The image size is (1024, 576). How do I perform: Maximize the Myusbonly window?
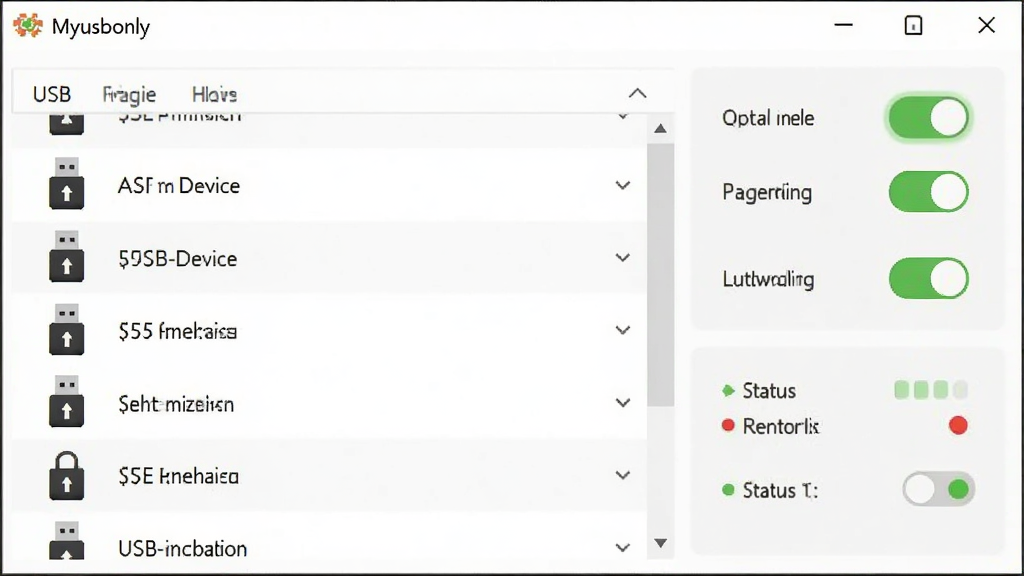(913, 25)
